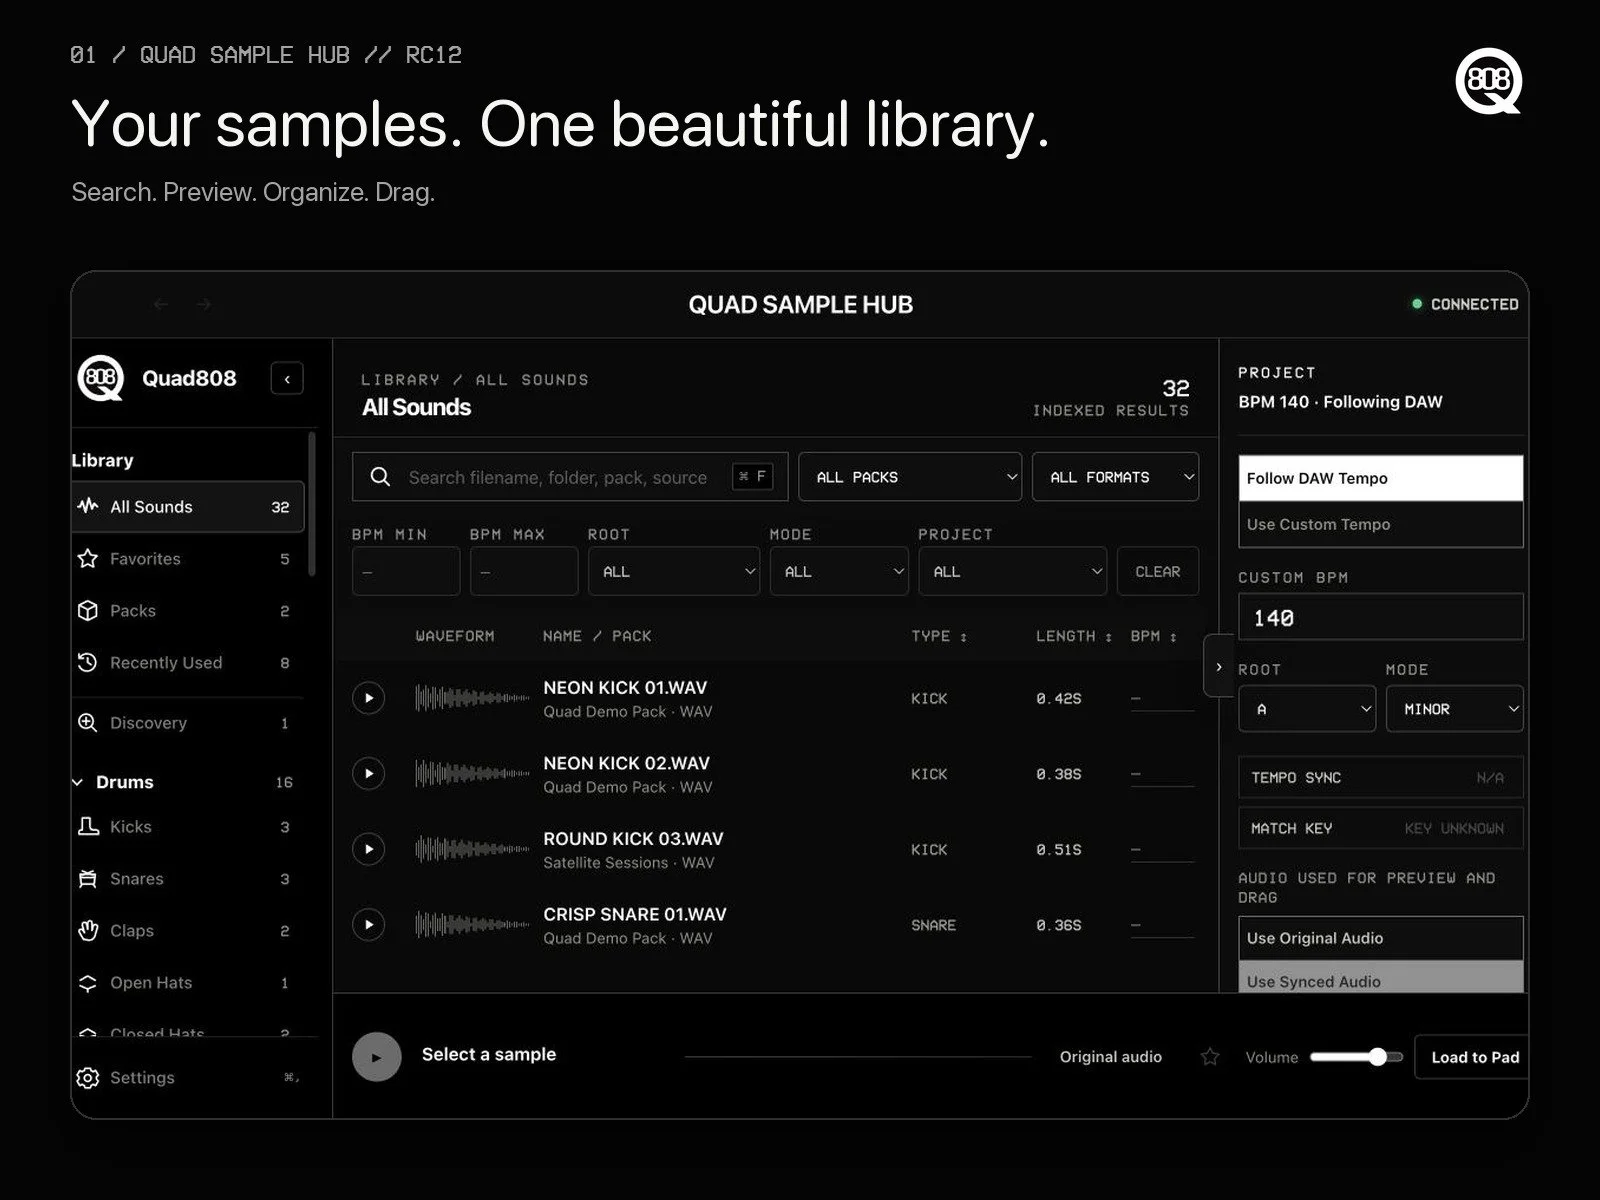Image resolution: width=1600 pixels, height=1200 pixels.
Task: Click the Custom BPM field showing 140
Action: [1381, 617]
